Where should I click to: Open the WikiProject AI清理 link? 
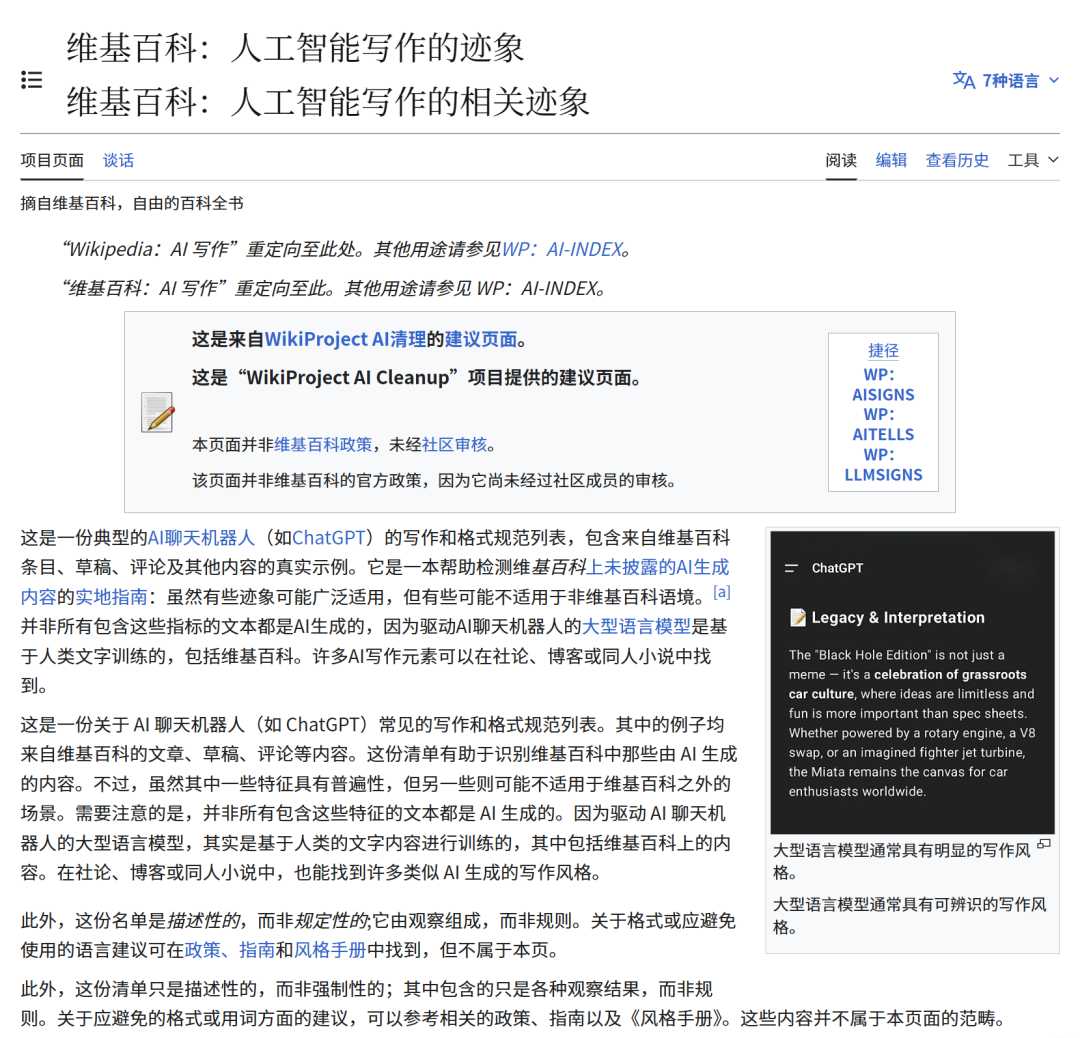346,340
